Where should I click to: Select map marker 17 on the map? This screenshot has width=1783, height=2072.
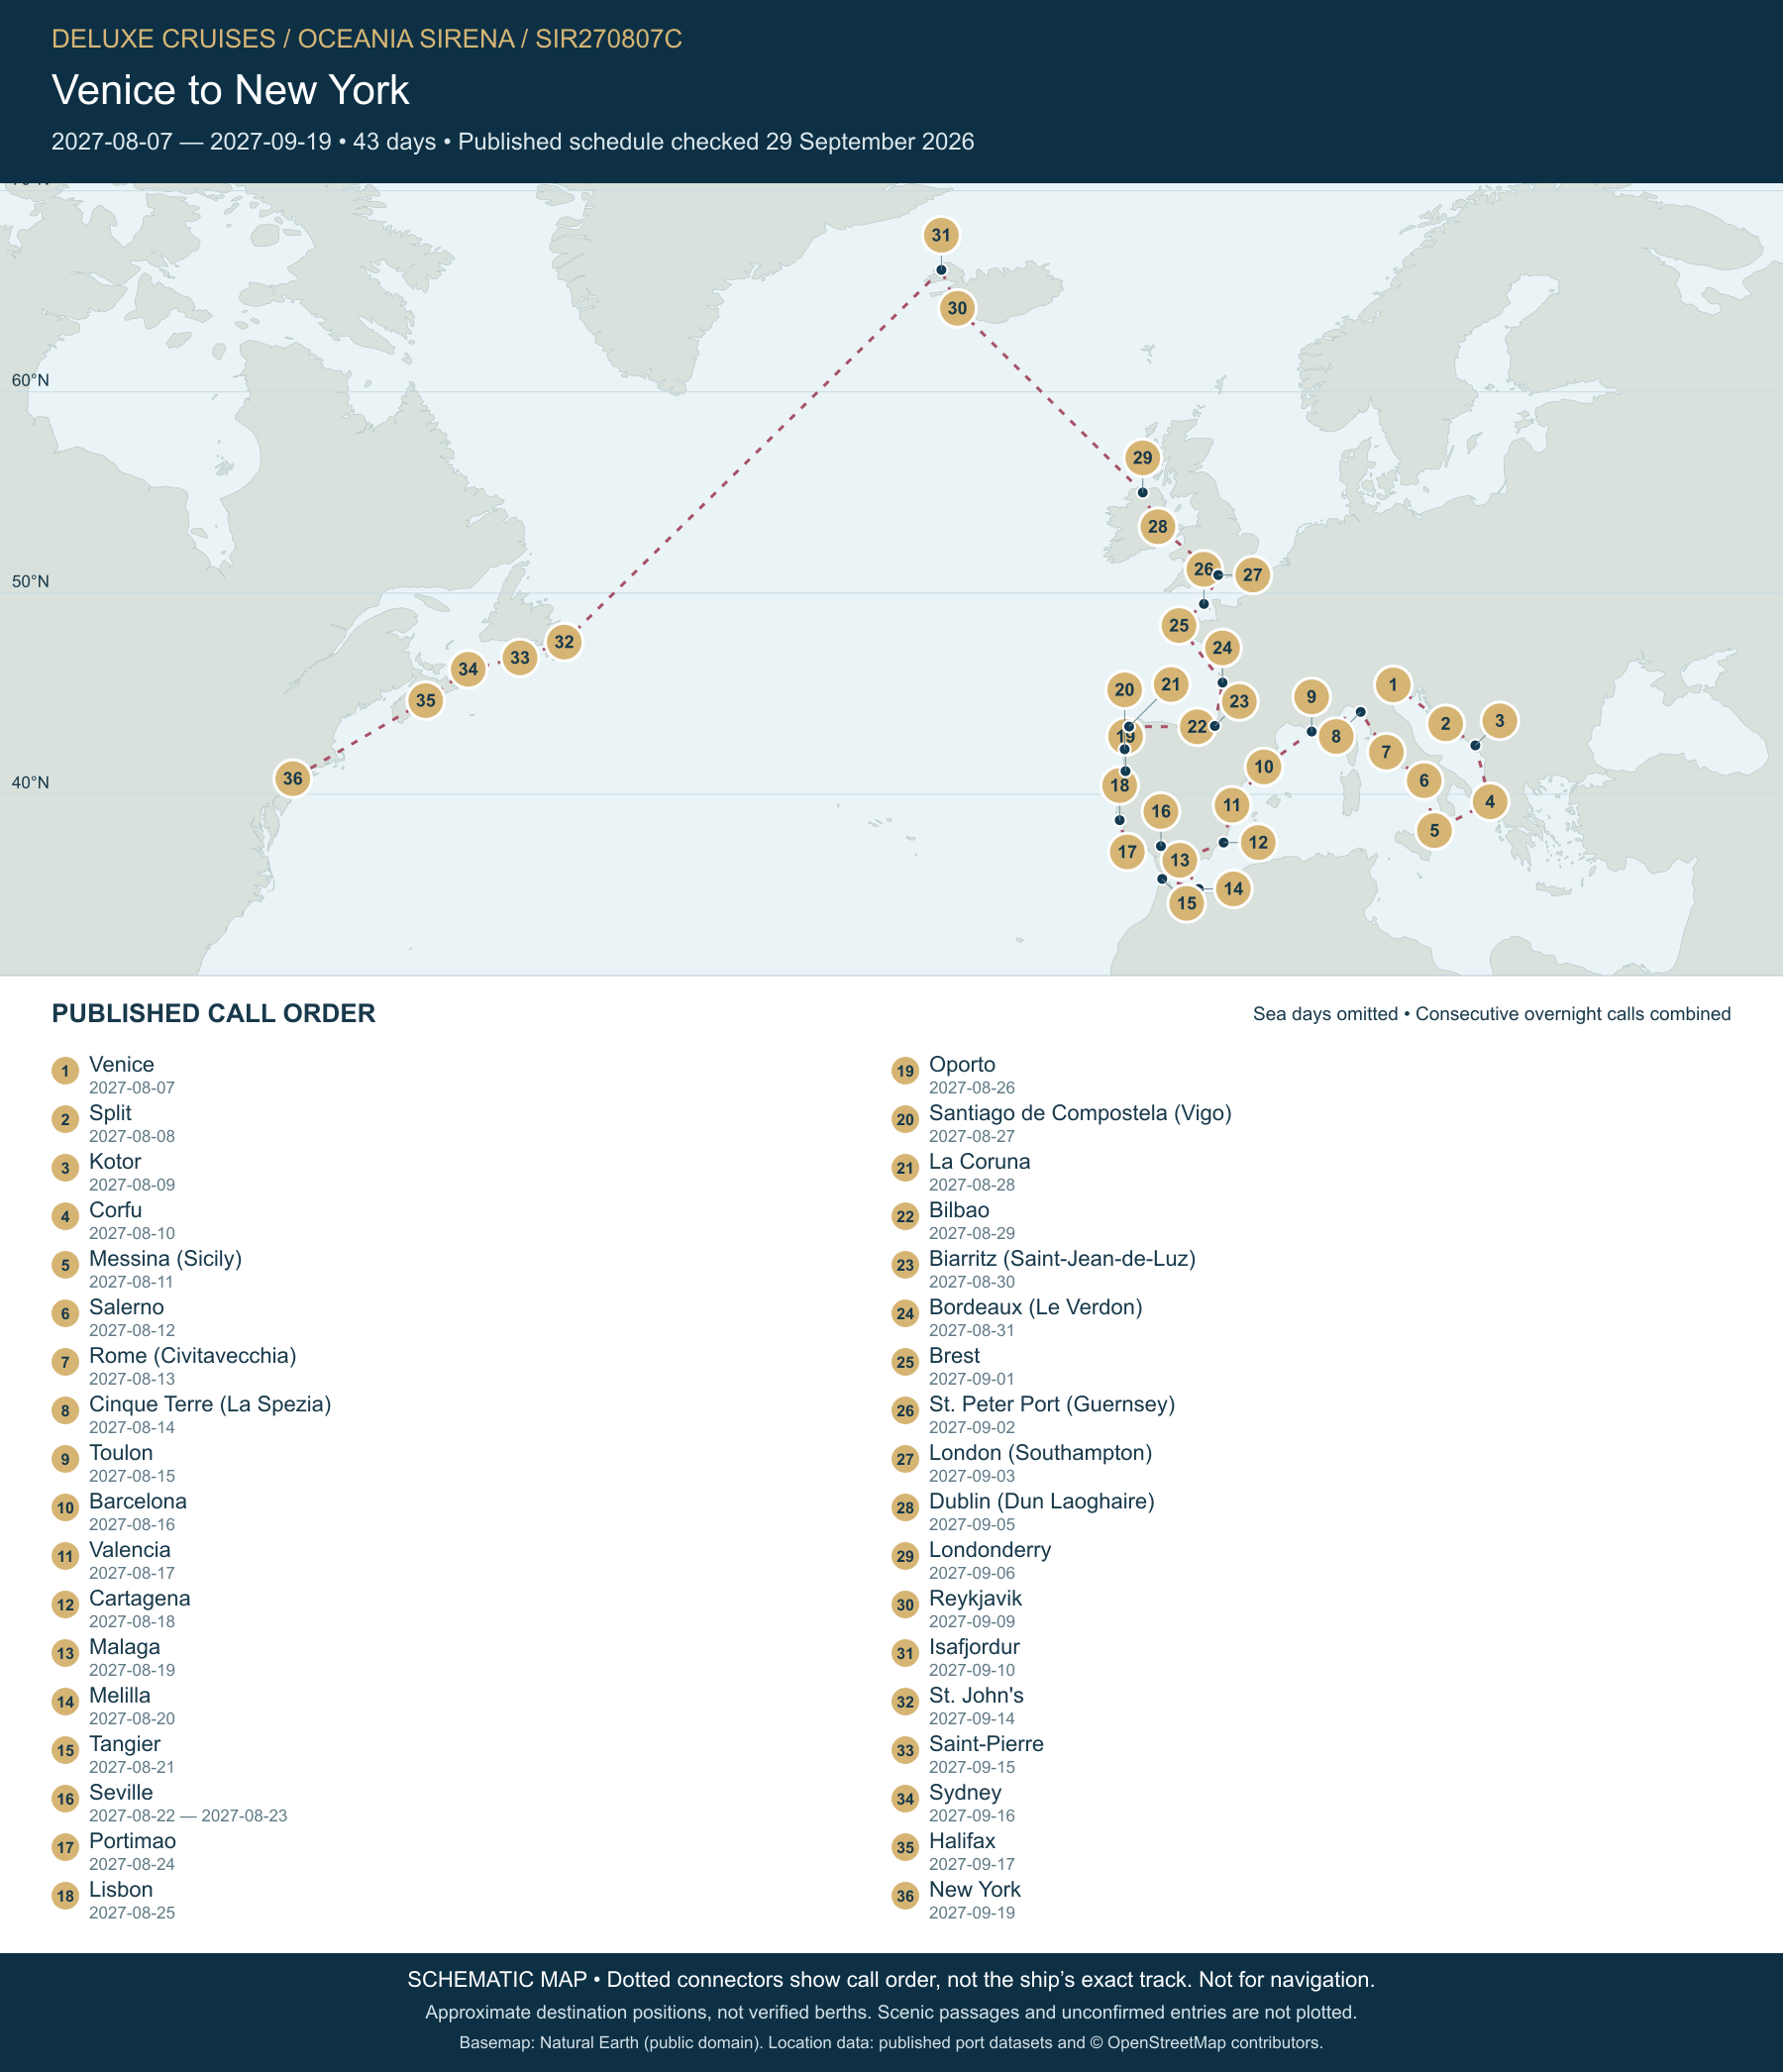tap(1128, 852)
